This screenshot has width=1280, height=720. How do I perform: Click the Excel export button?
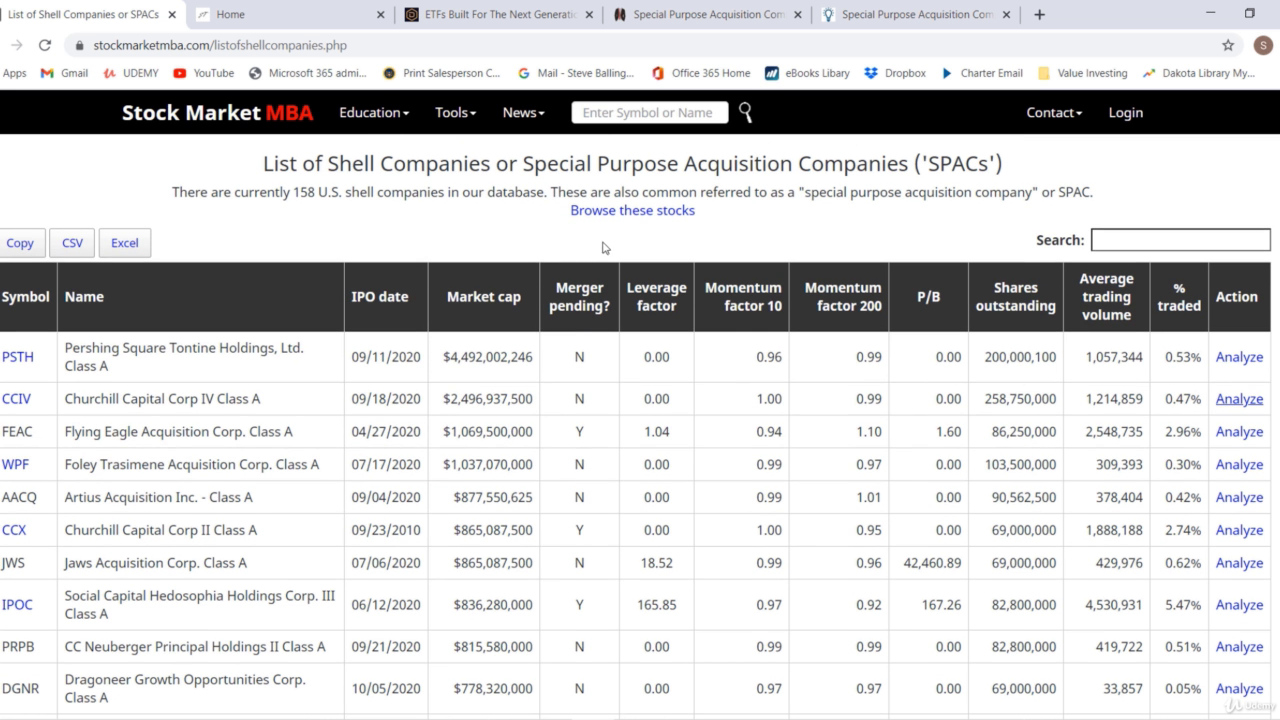[x=125, y=243]
